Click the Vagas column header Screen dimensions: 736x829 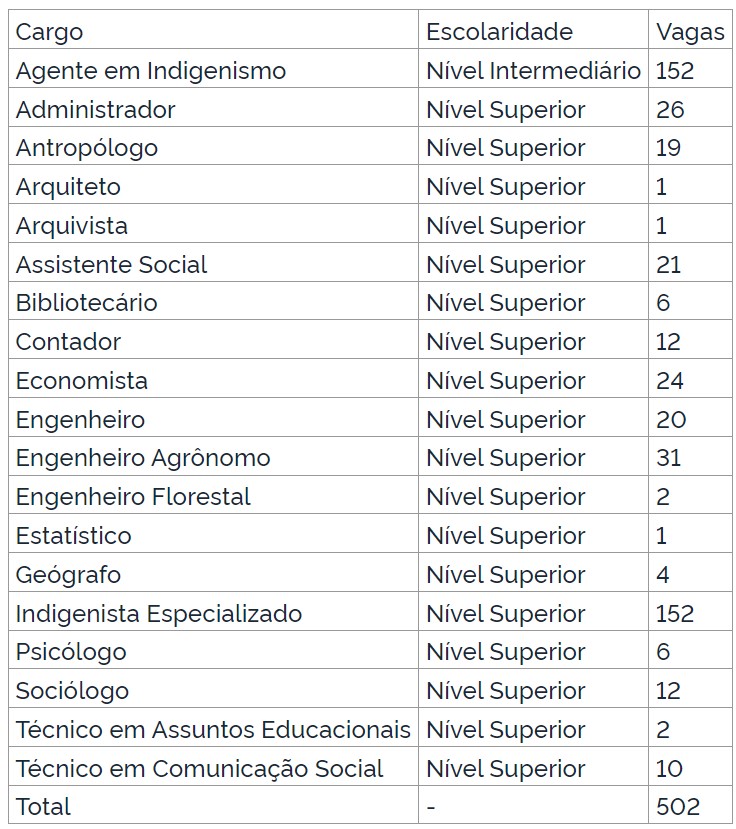click(690, 32)
